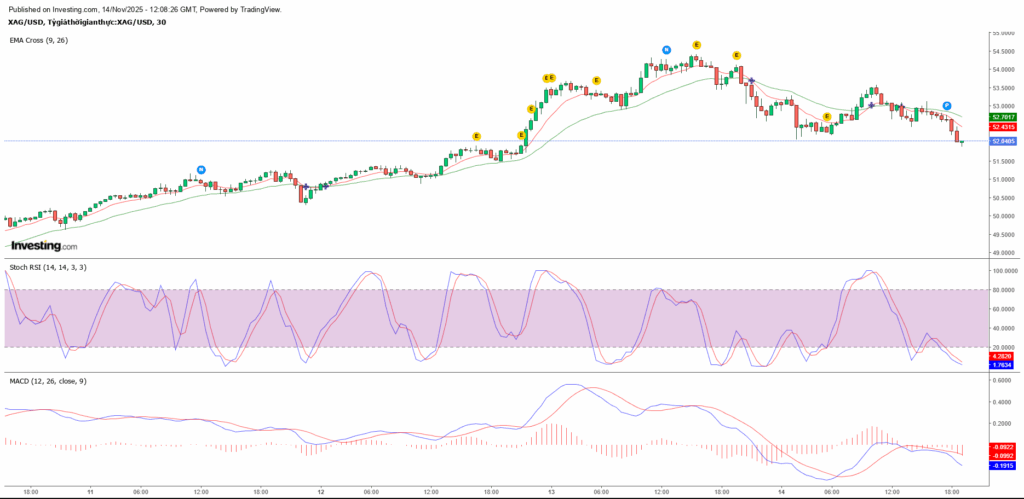Click the blue N marker near the price peak
1024x499 pixels.
pyautogui.click(x=666, y=50)
